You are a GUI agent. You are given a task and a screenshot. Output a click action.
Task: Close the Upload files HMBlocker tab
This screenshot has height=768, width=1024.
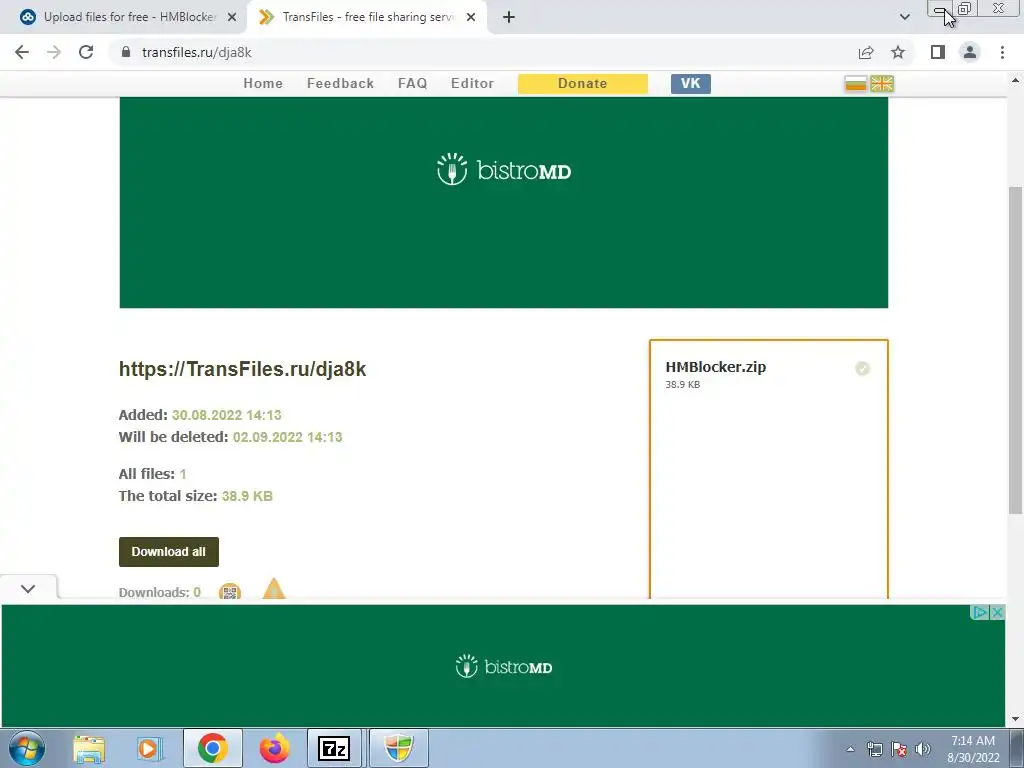[x=231, y=17]
